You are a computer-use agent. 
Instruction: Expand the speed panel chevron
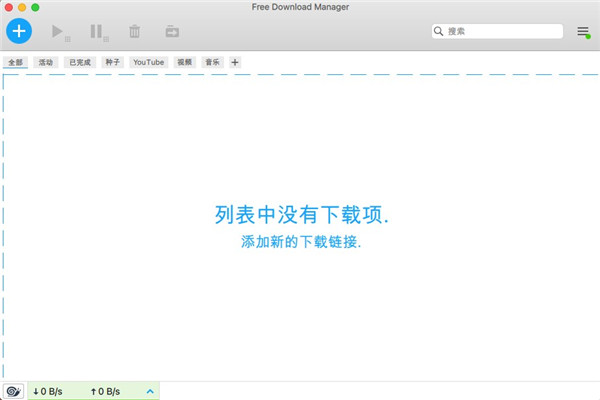pyautogui.click(x=150, y=391)
